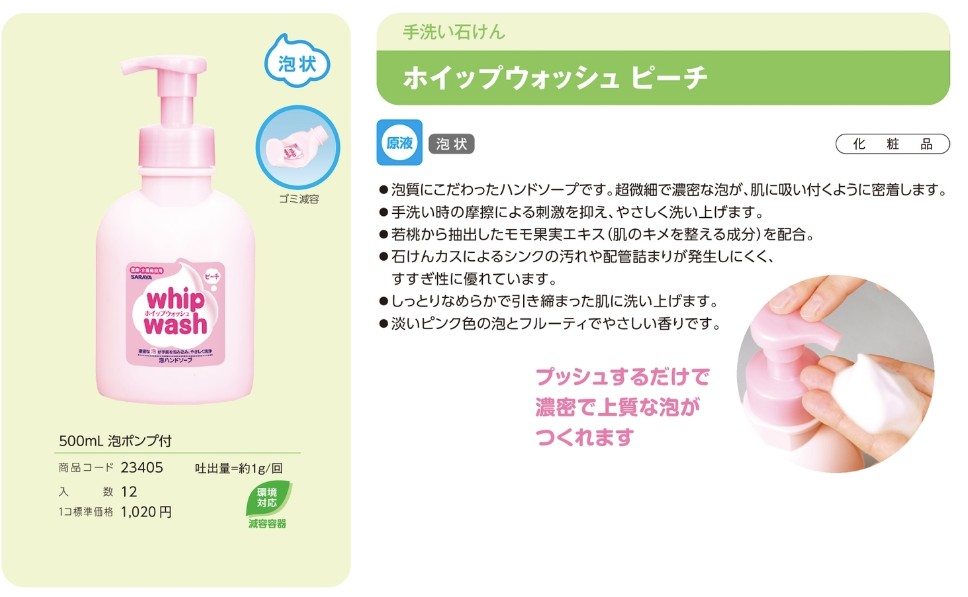Open the circular foam-in-hand photo

[x=835, y=374]
